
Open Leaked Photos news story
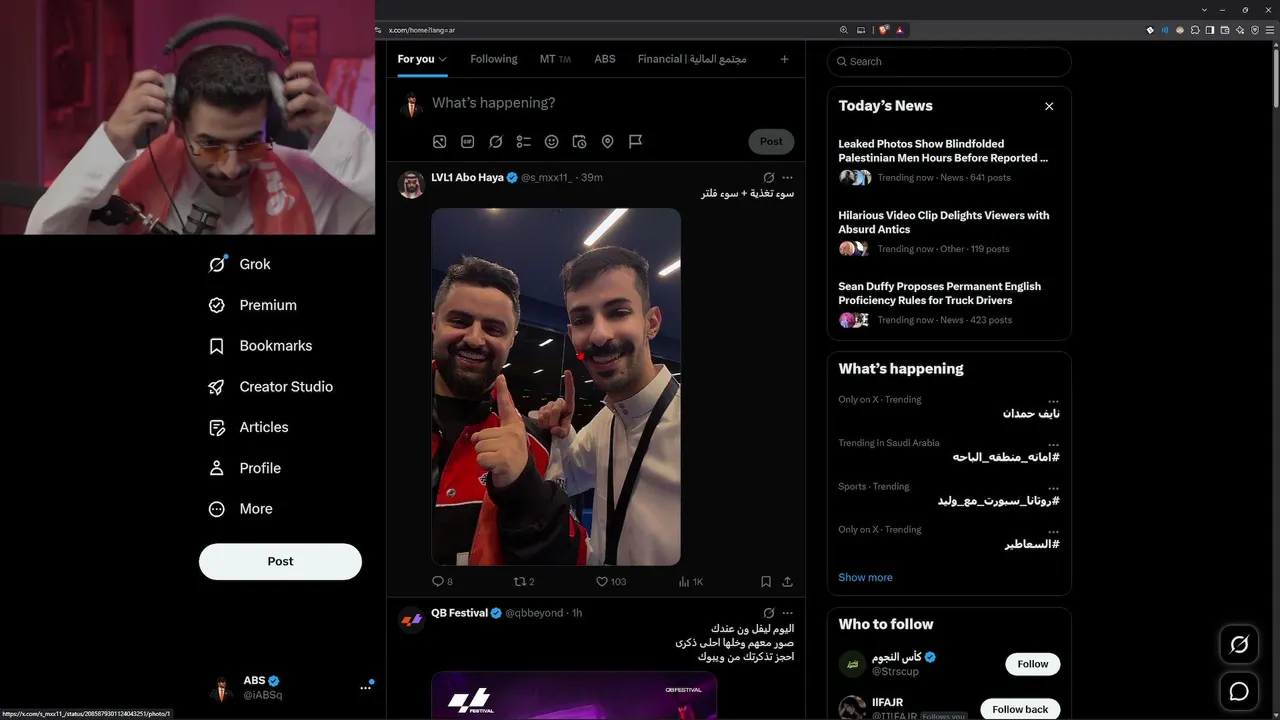tap(943, 151)
